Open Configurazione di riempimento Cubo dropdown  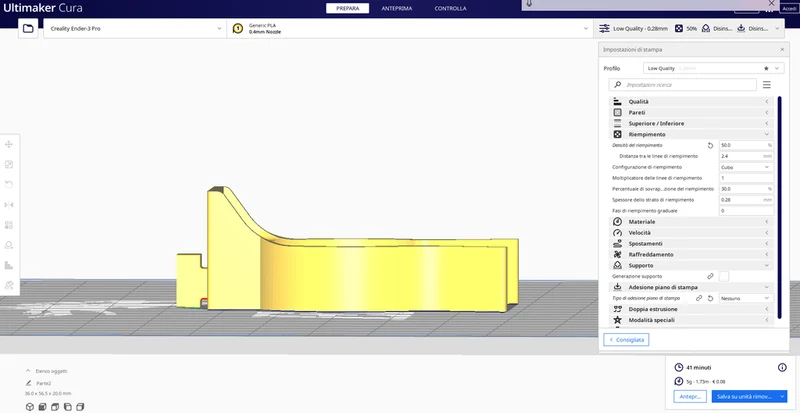click(x=746, y=167)
